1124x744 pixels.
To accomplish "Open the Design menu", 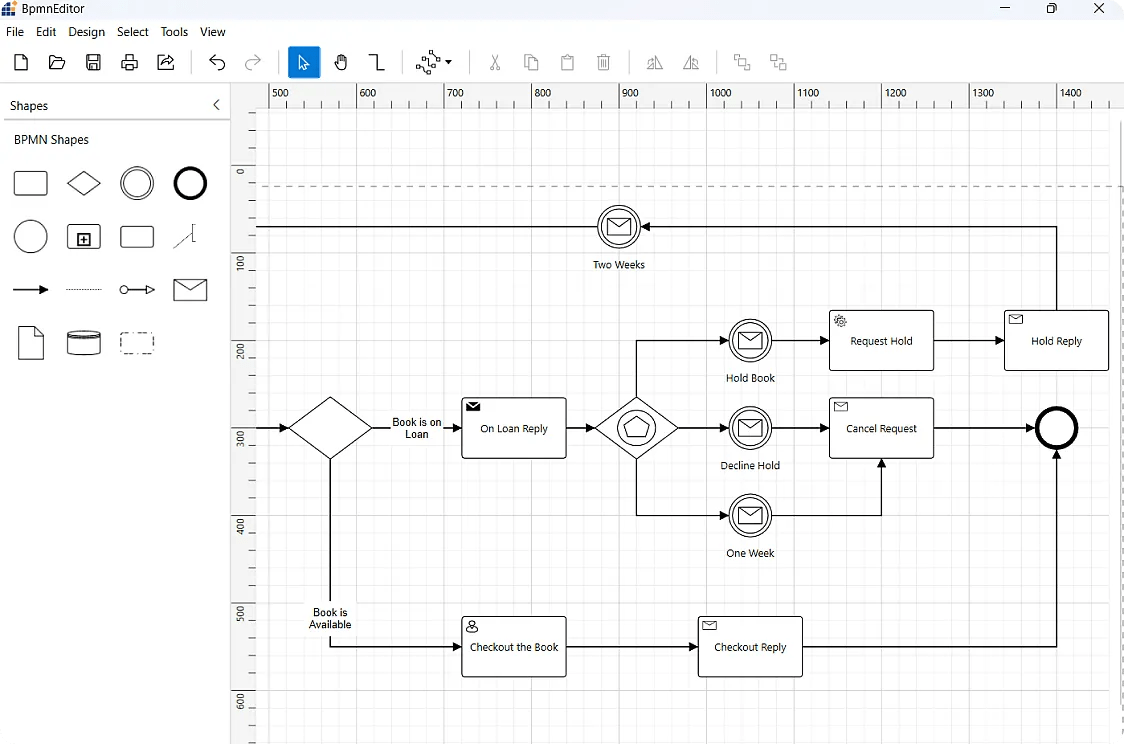I will click(x=86, y=31).
